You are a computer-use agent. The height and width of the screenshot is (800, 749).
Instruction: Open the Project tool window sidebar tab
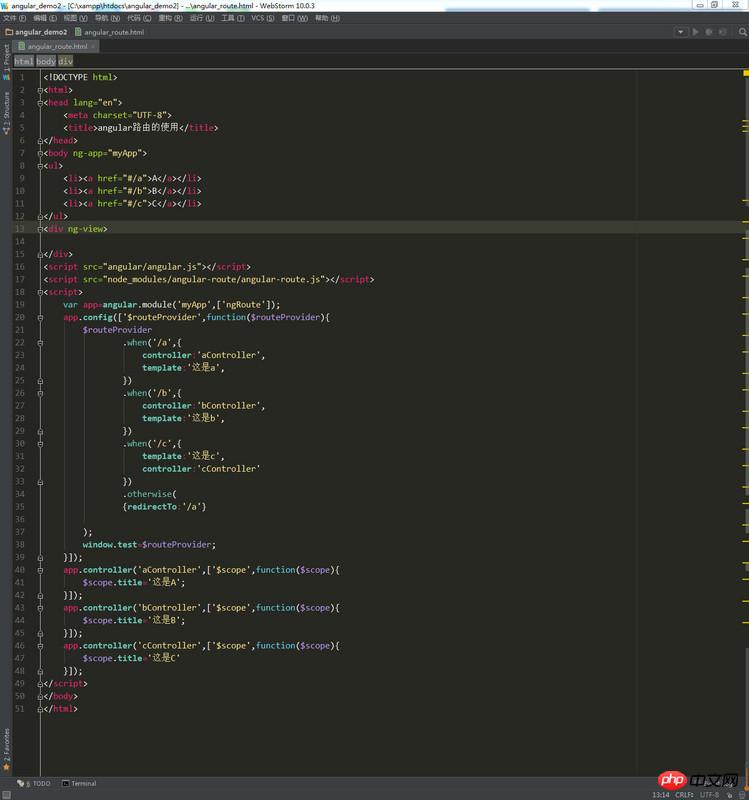(x=7, y=61)
